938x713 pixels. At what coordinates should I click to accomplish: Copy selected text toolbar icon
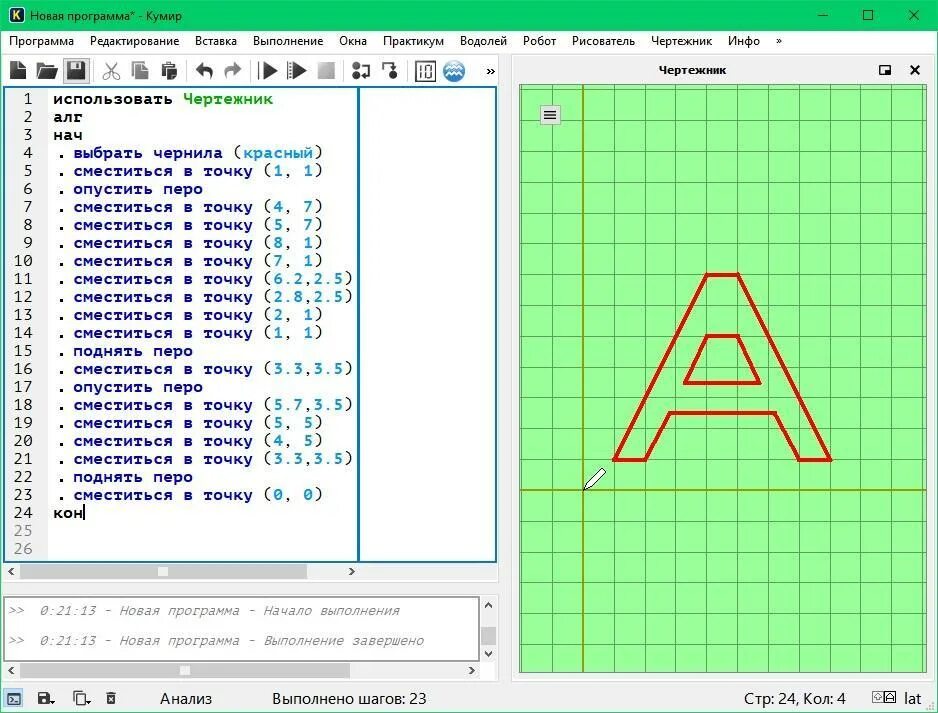coord(140,71)
